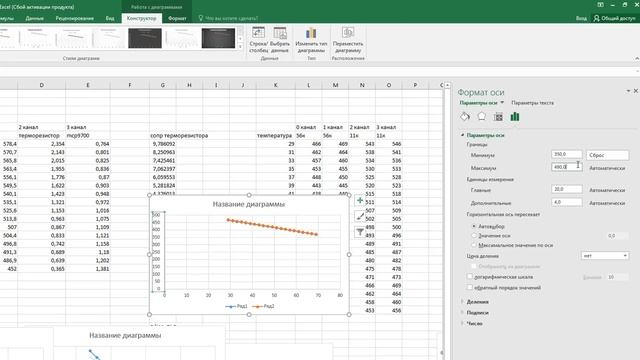The width and height of the screenshot is (640, 360).
Task: Click Автоматически next to Максимум
Action: pos(607,168)
